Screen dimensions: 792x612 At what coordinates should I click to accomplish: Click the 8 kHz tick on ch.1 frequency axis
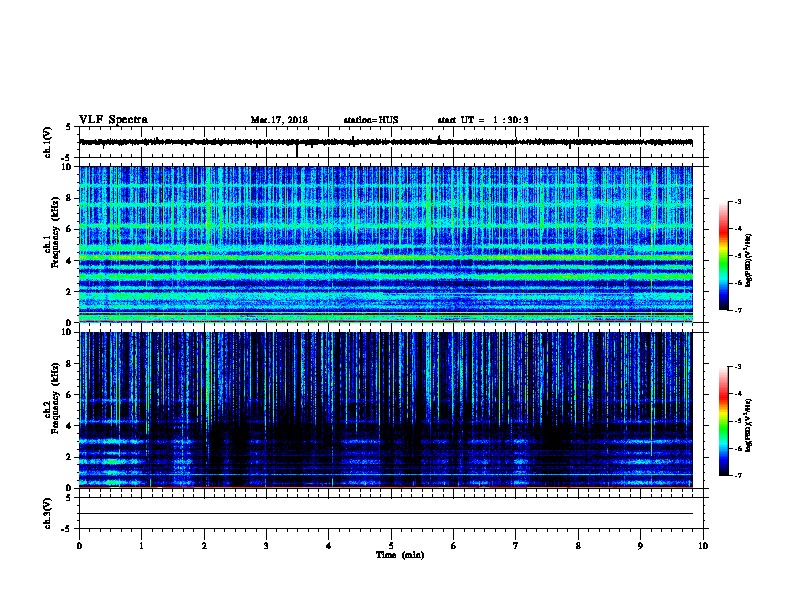pos(69,198)
